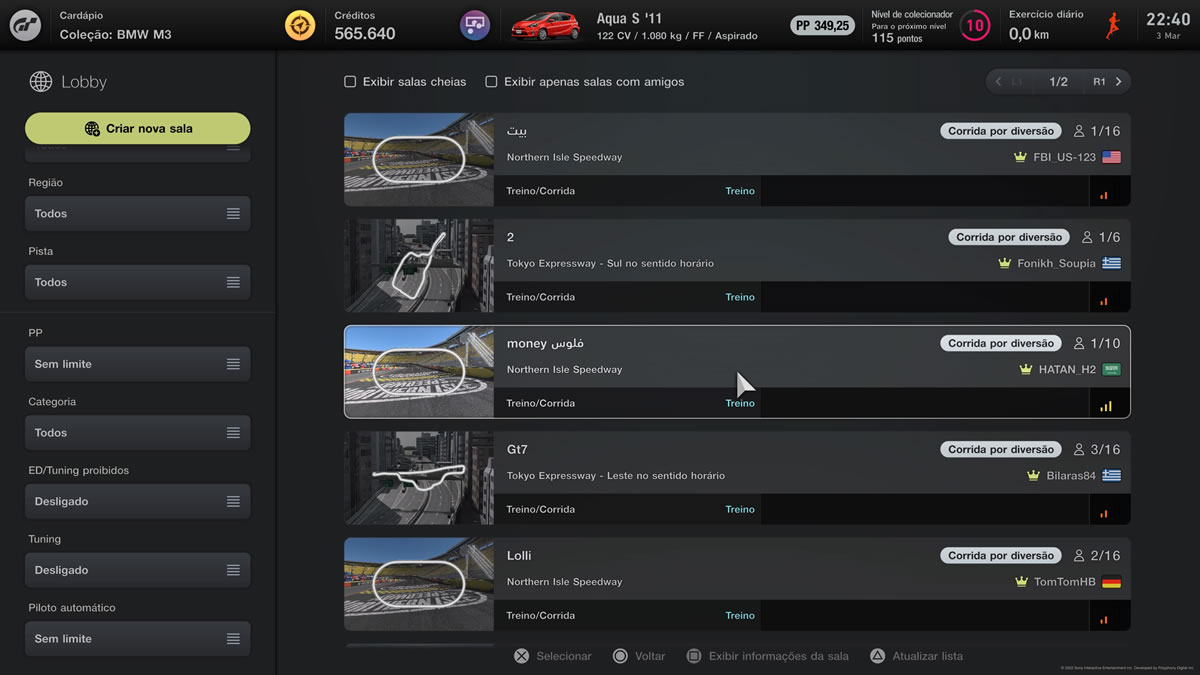This screenshot has width=1200, height=675.
Task: Click track thumbnail of the Gt7 room
Action: point(419,477)
